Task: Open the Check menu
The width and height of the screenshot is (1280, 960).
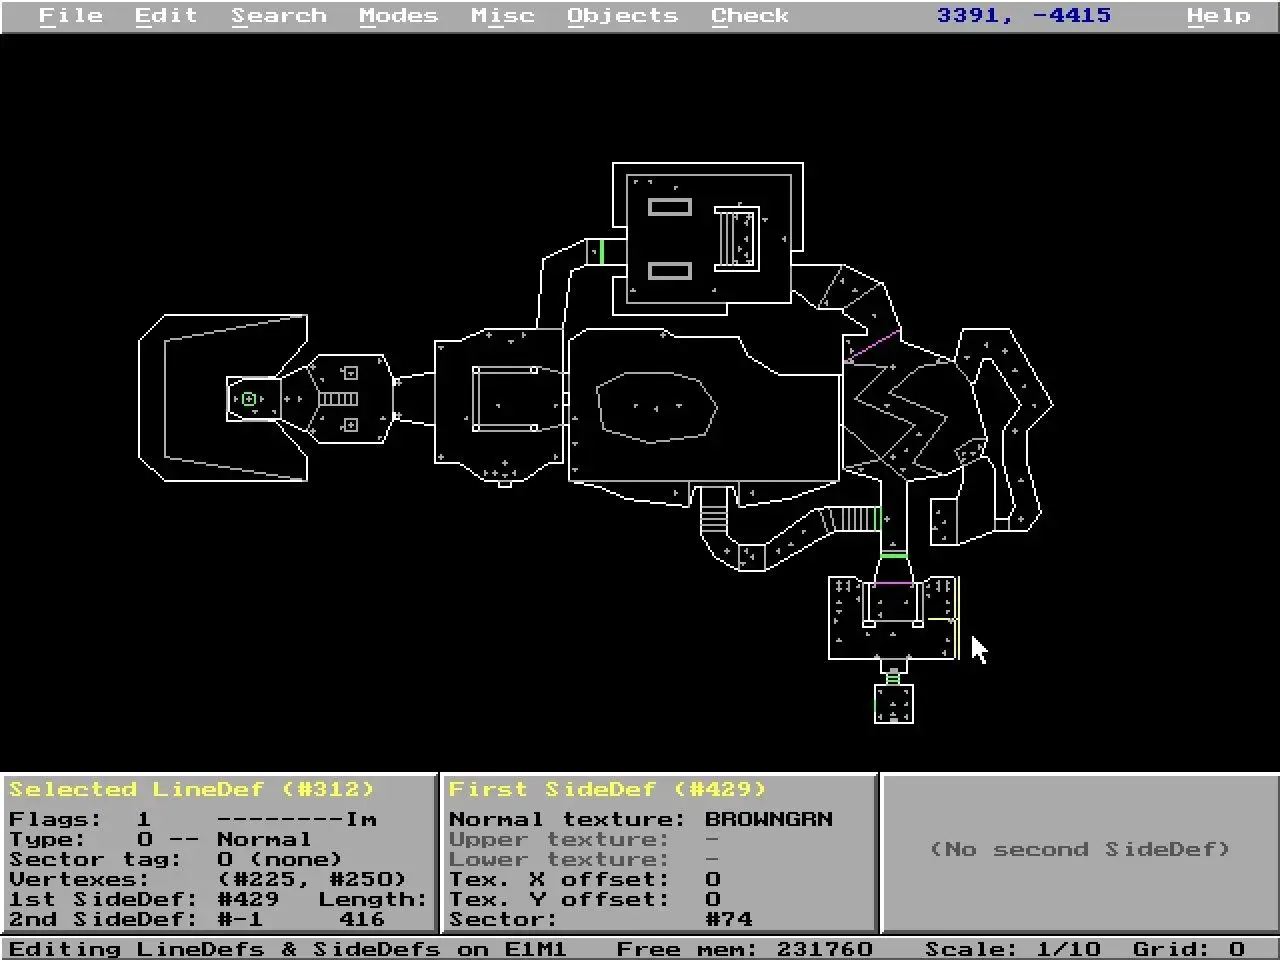Action: tap(750, 16)
